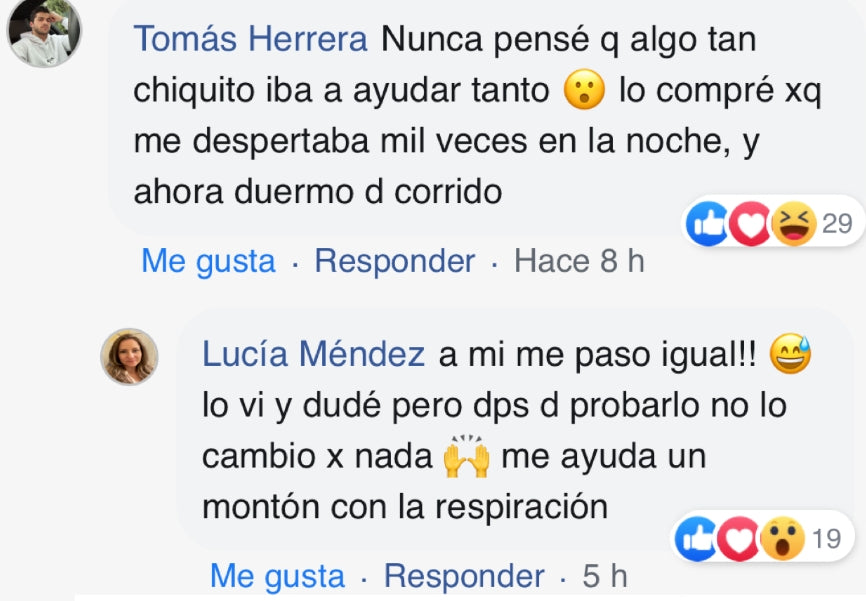This screenshot has width=866, height=601.
Task: Click the blue like reaction on Lucía's reply
Action: pyautogui.click(x=697, y=540)
